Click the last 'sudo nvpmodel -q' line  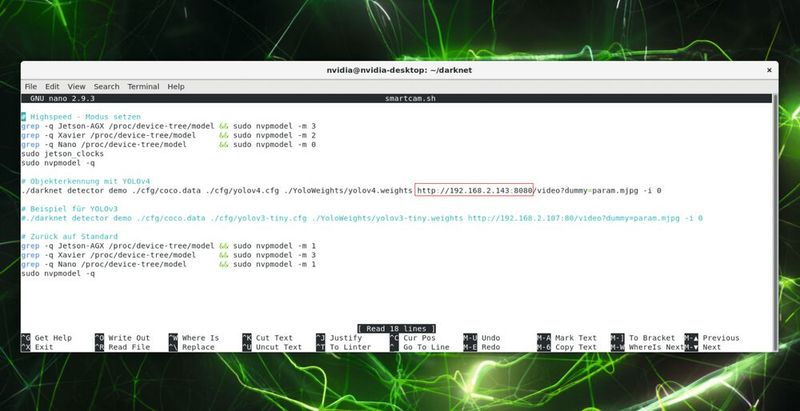coord(58,273)
